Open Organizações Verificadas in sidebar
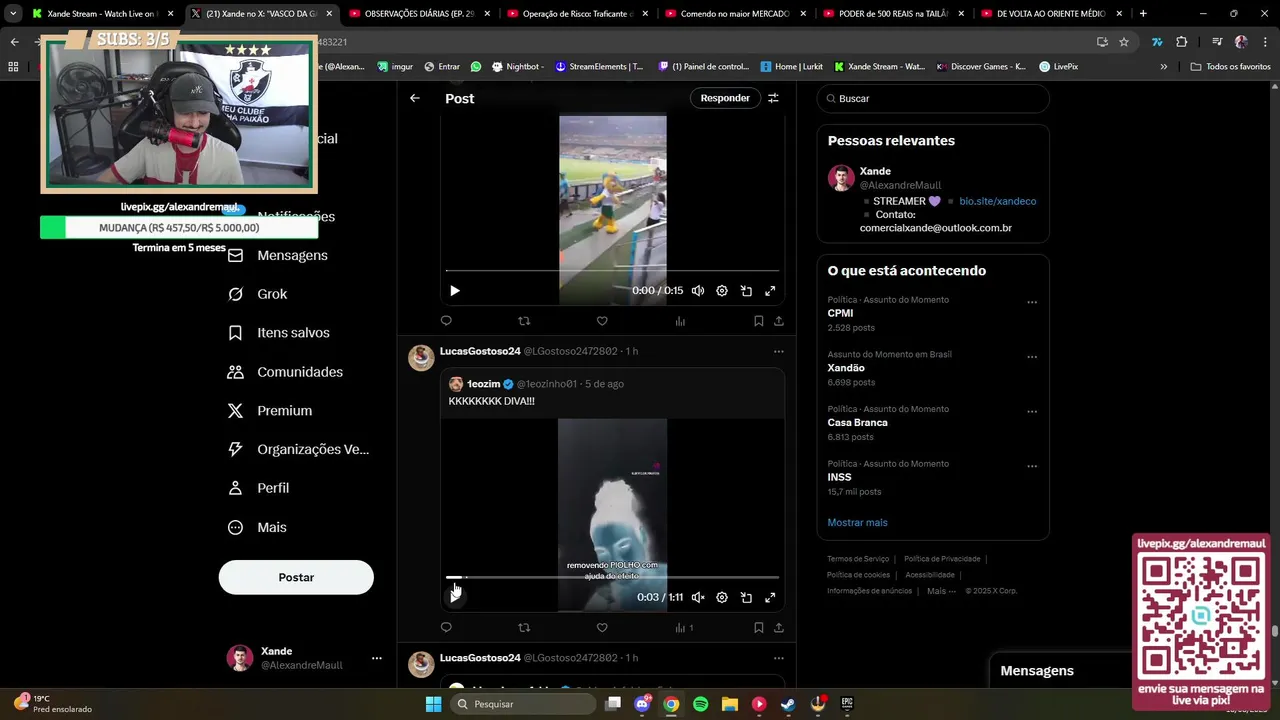 (299, 450)
